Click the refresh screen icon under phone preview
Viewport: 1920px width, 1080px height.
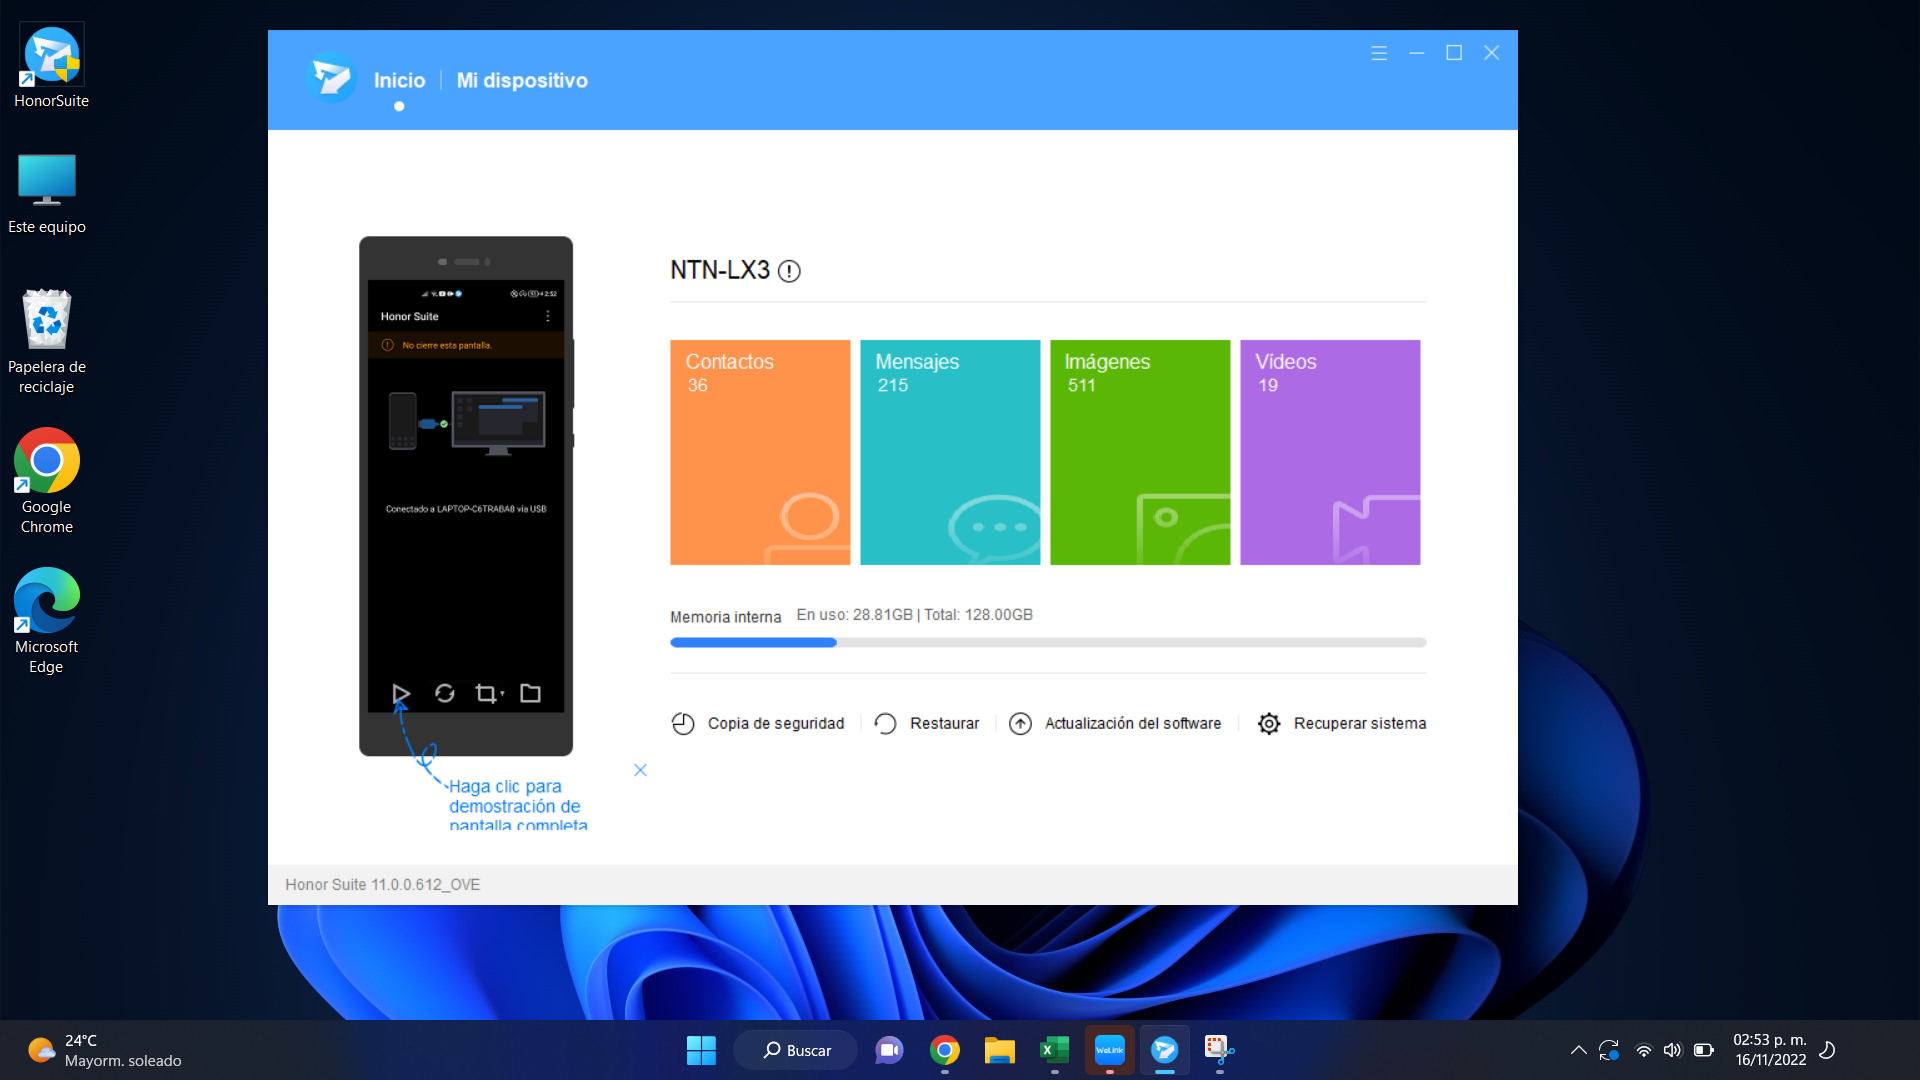[x=444, y=693]
